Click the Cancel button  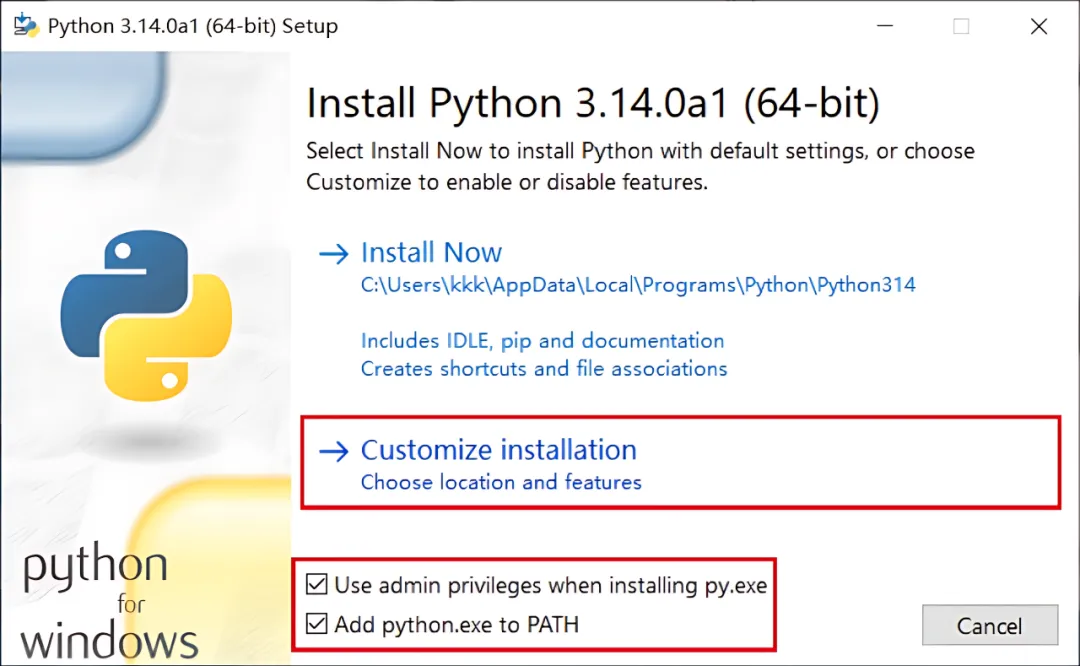pos(990,625)
